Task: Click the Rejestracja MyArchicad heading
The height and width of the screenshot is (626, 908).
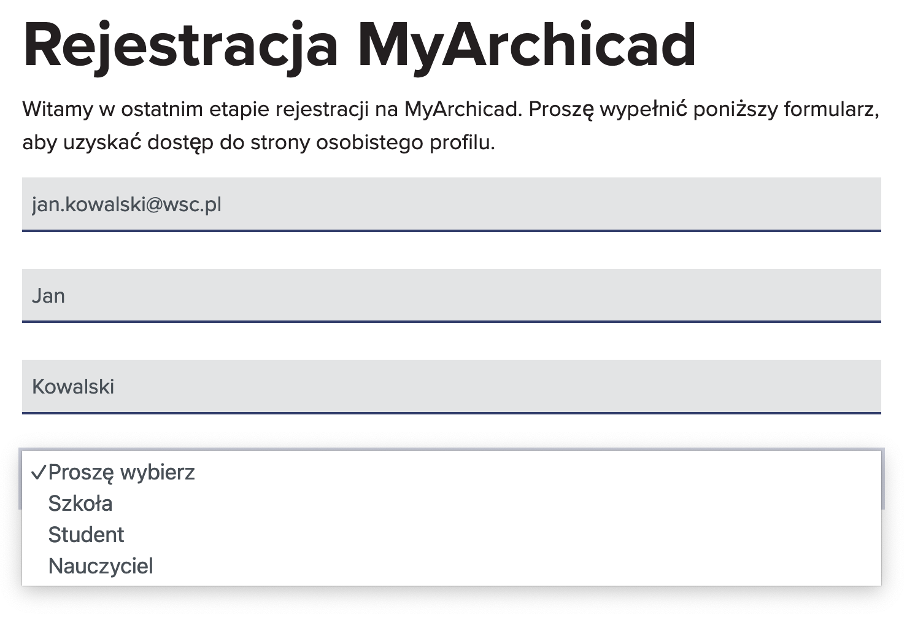Action: pos(359,44)
